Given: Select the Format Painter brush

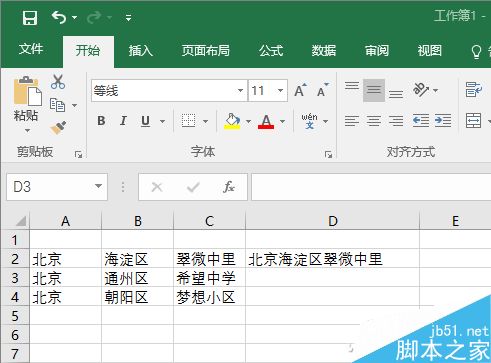Looking at the screenshot, I should point(58,128).
